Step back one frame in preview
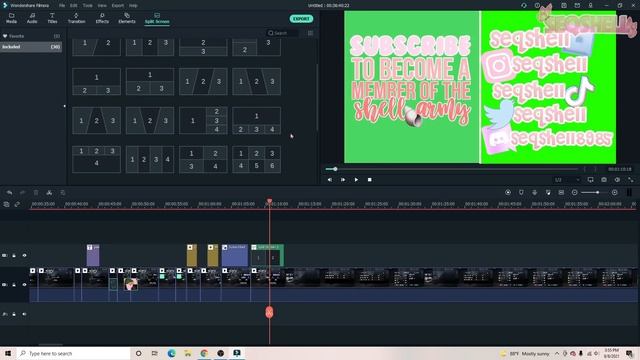This screenshot has height=360, width=640. point(330,180)
